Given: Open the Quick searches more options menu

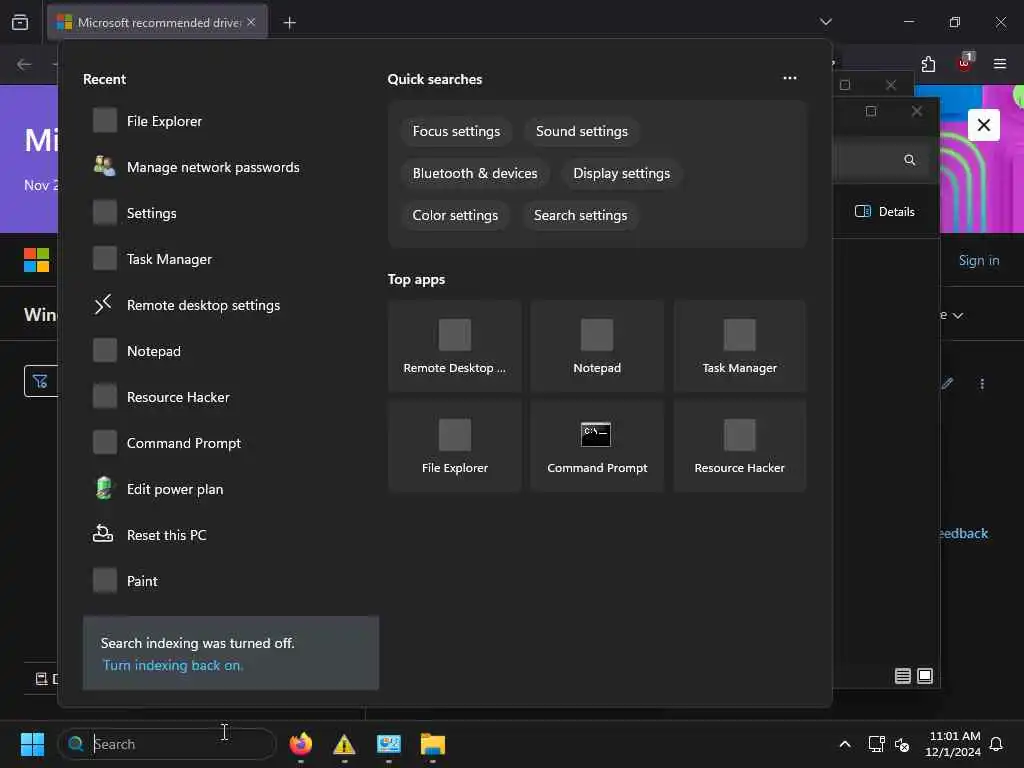Looking at the screenshot, I should [790, 78].
